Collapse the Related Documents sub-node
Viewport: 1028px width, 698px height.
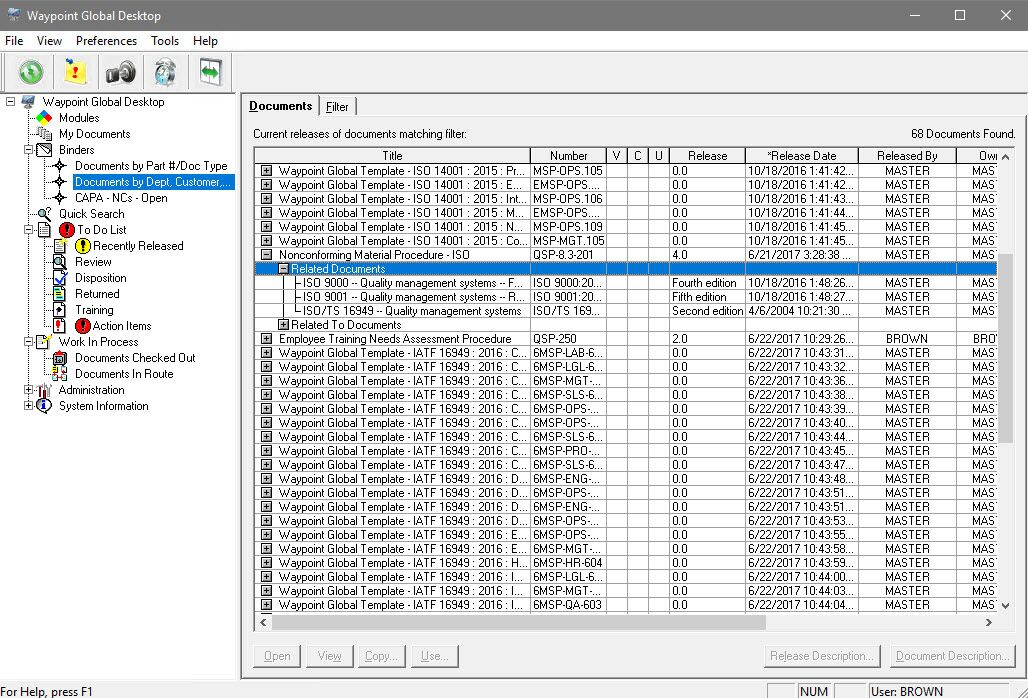click(x=283, y=269)
